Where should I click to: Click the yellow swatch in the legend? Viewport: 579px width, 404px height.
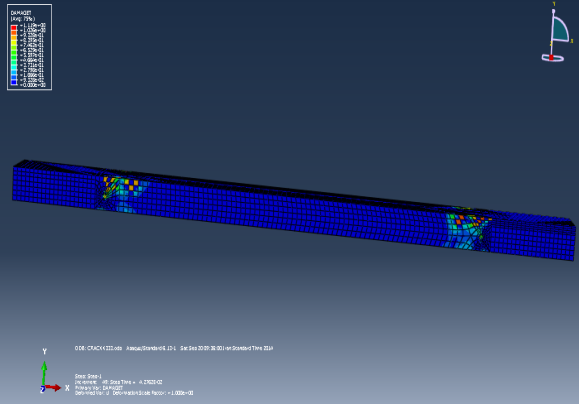pyautogui.click(x=14, y=42)
